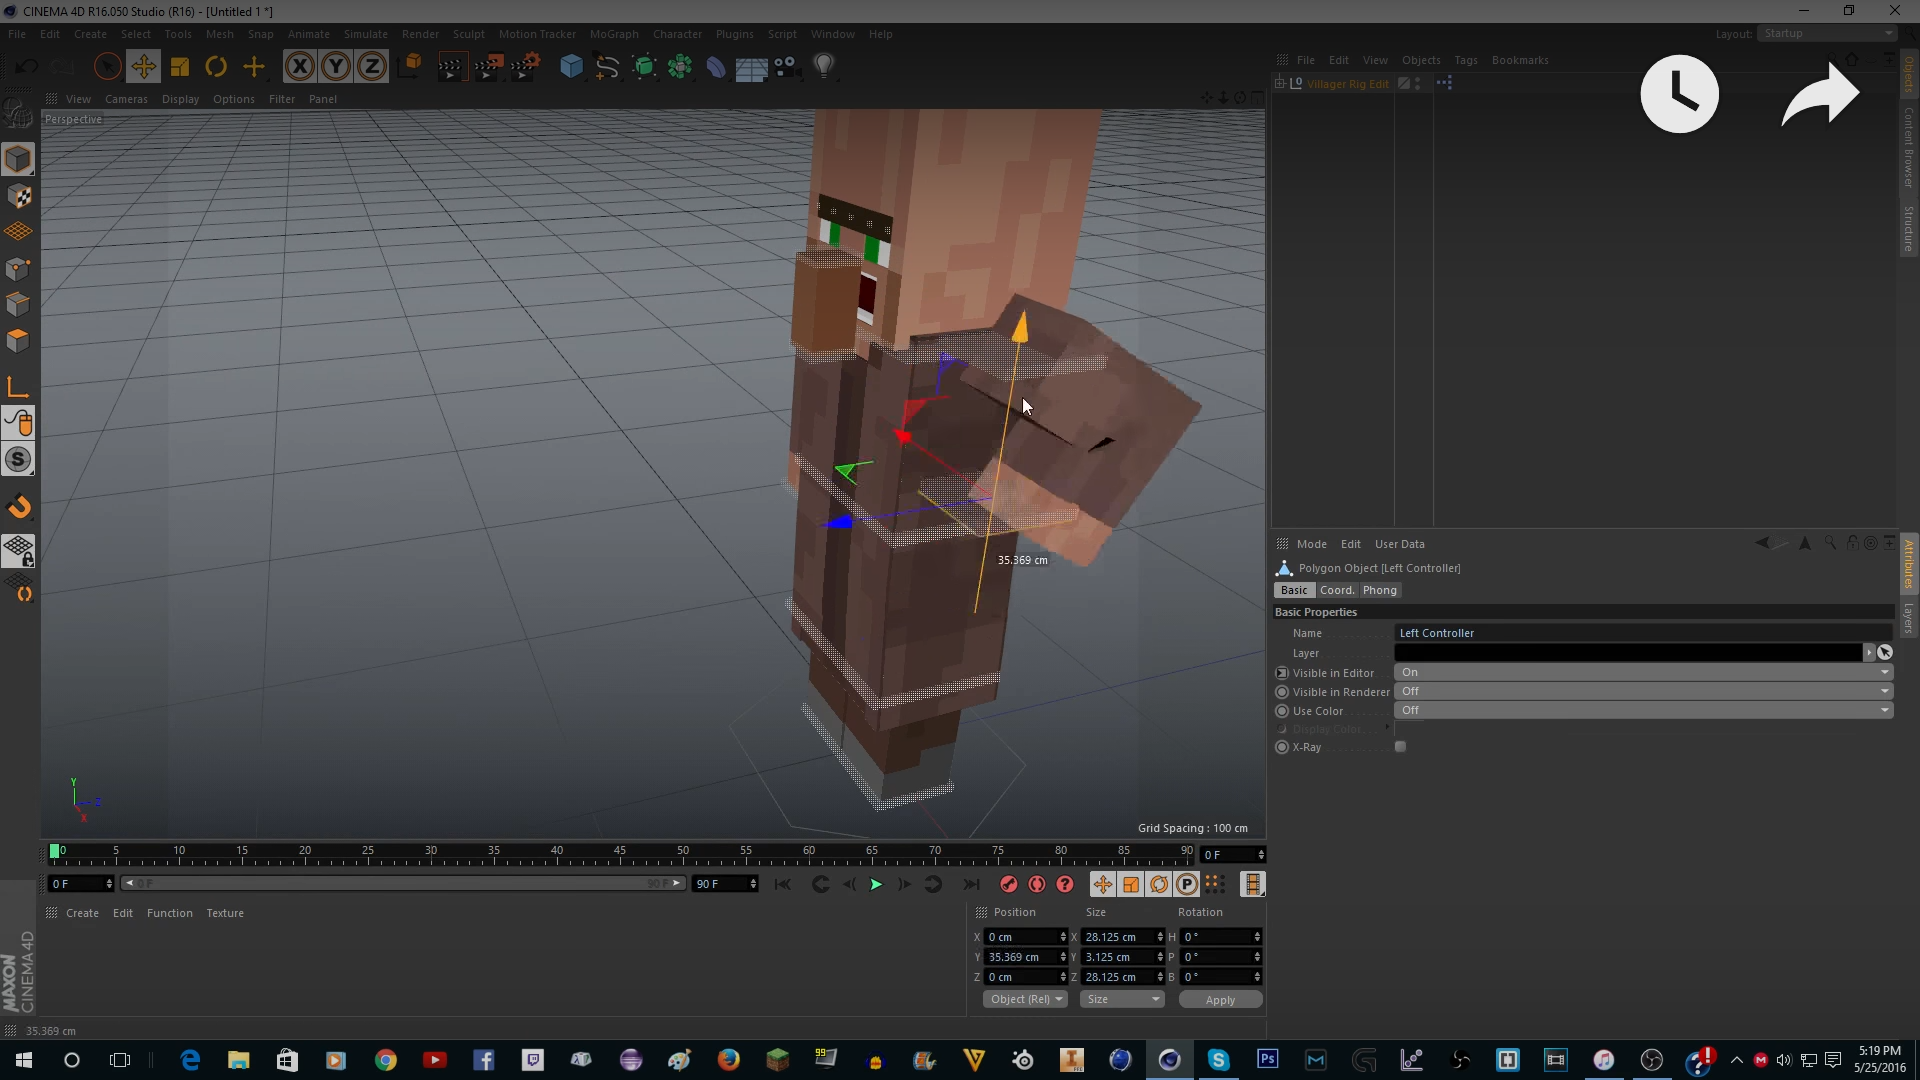Open Edit Render Settings icon
The height and width of the screenshot is (1080, 1920).
point(525,67)
